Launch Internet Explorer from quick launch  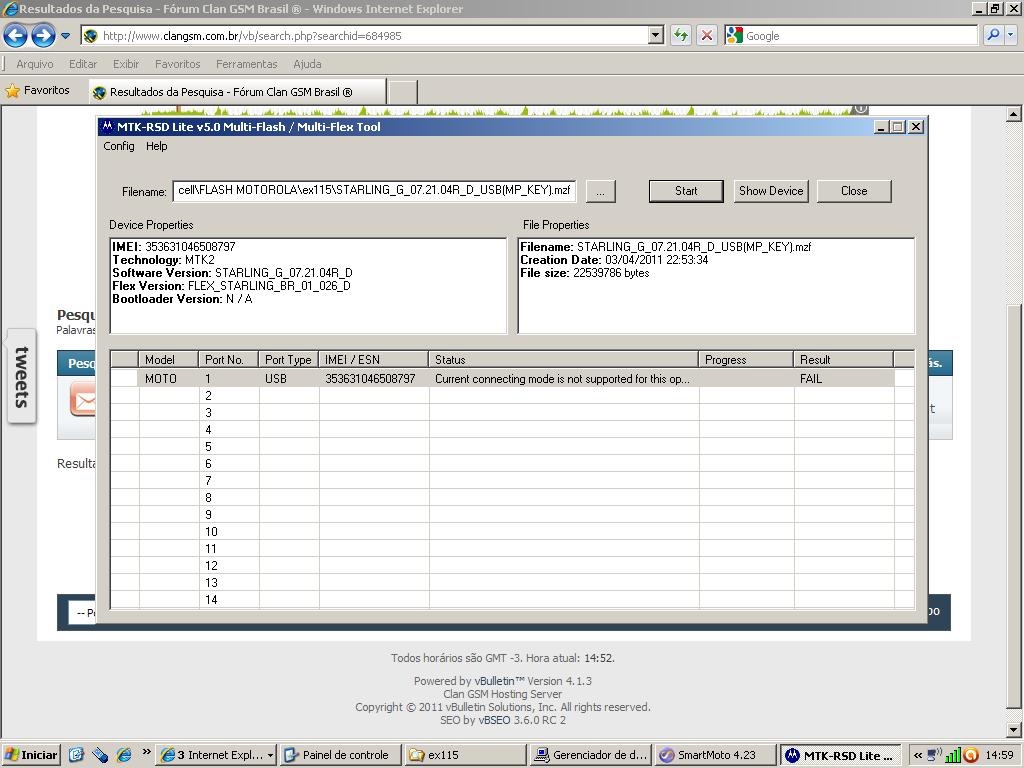point(124,755)
